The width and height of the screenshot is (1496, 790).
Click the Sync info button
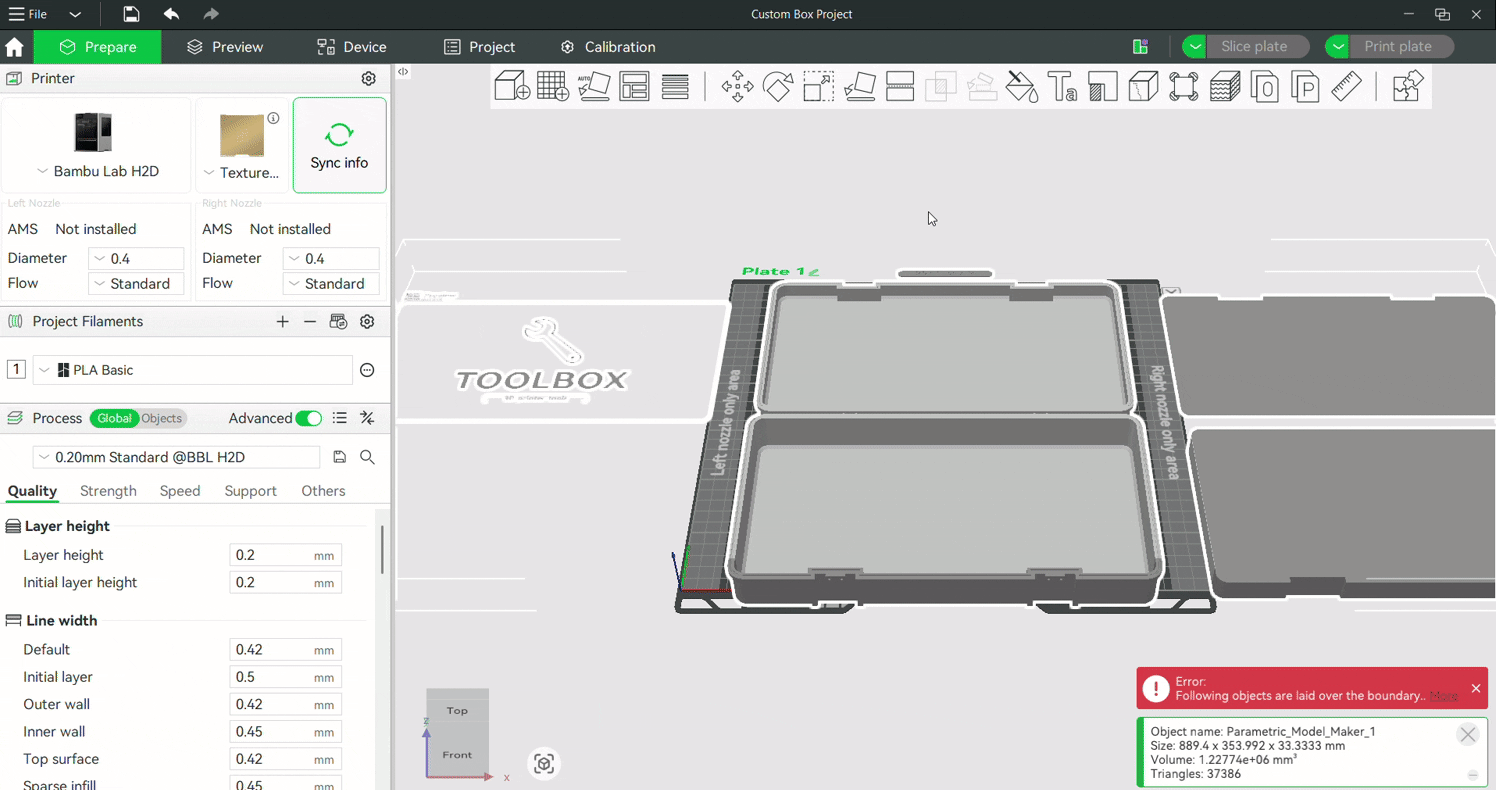coord(339,146)
